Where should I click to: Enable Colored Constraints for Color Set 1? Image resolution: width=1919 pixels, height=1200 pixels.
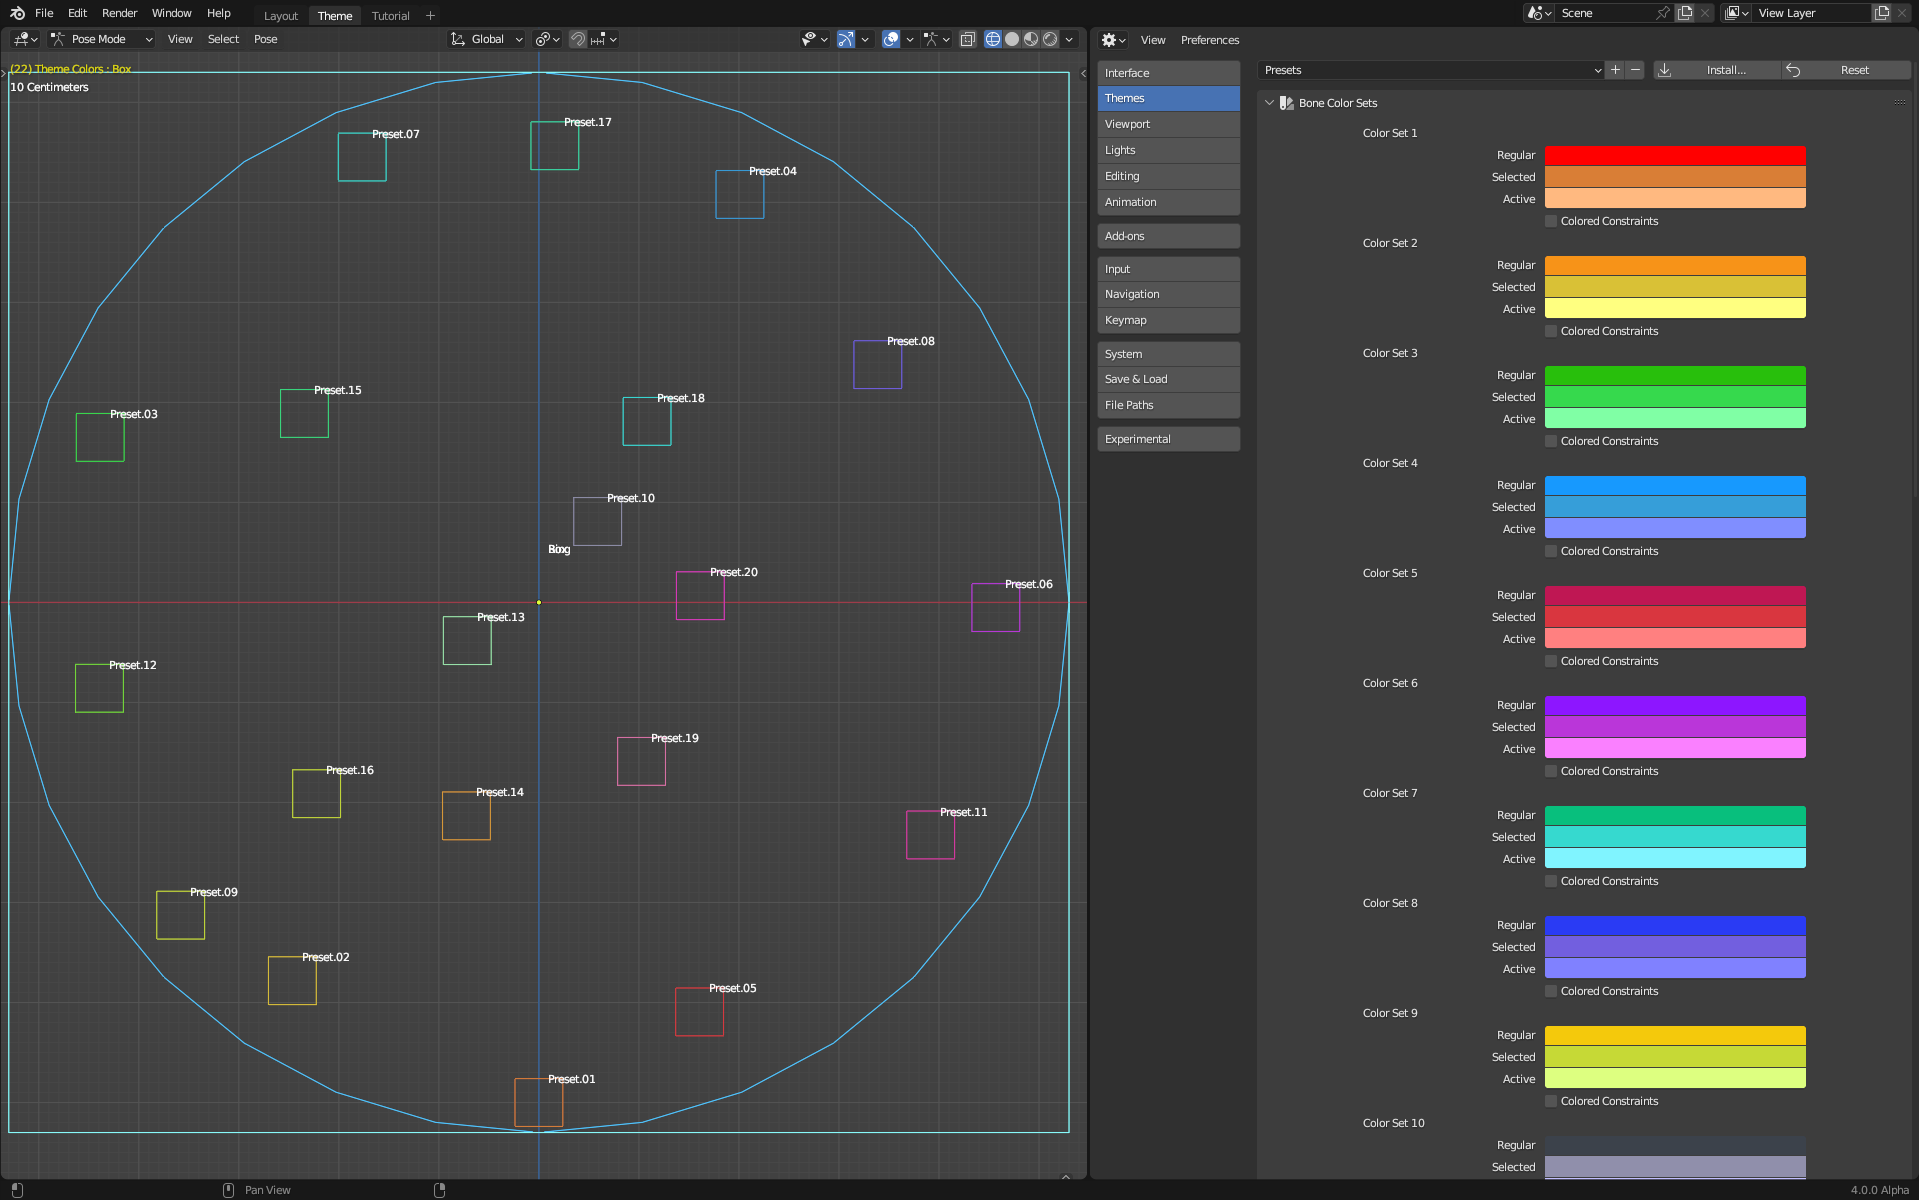click(x=1551, y=221)
